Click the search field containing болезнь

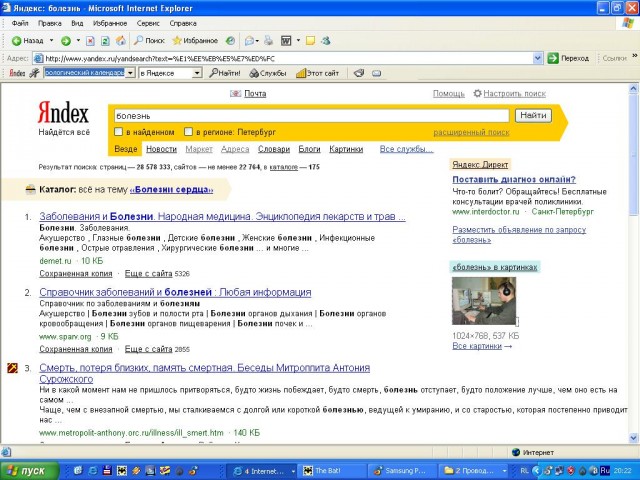click(311, 116)
